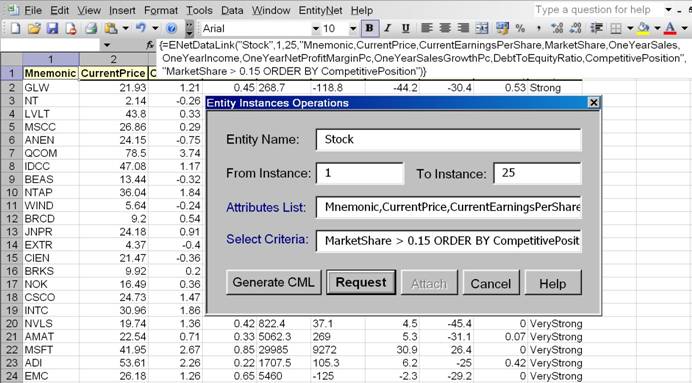Decrease decimal places

coord(575,29)
